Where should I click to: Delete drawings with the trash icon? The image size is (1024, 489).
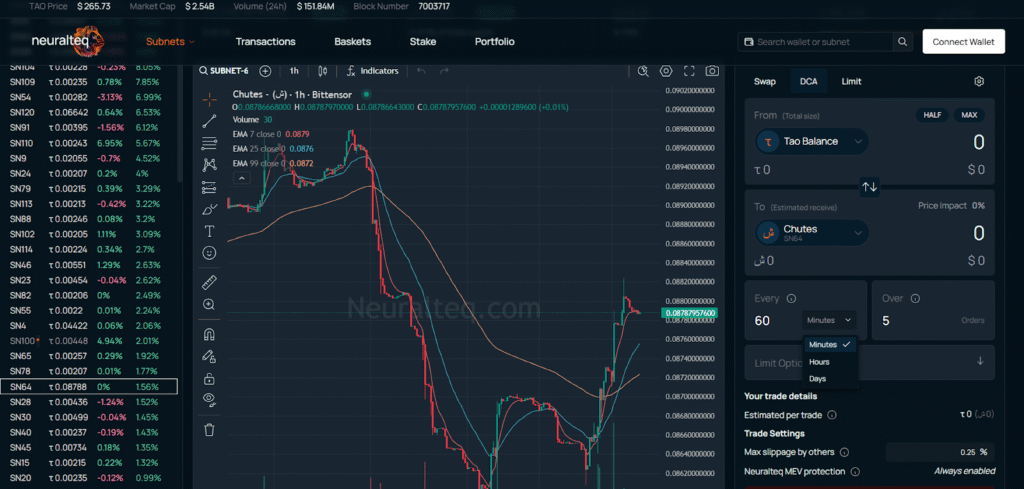pyautogui.click(x=209, y=430)
